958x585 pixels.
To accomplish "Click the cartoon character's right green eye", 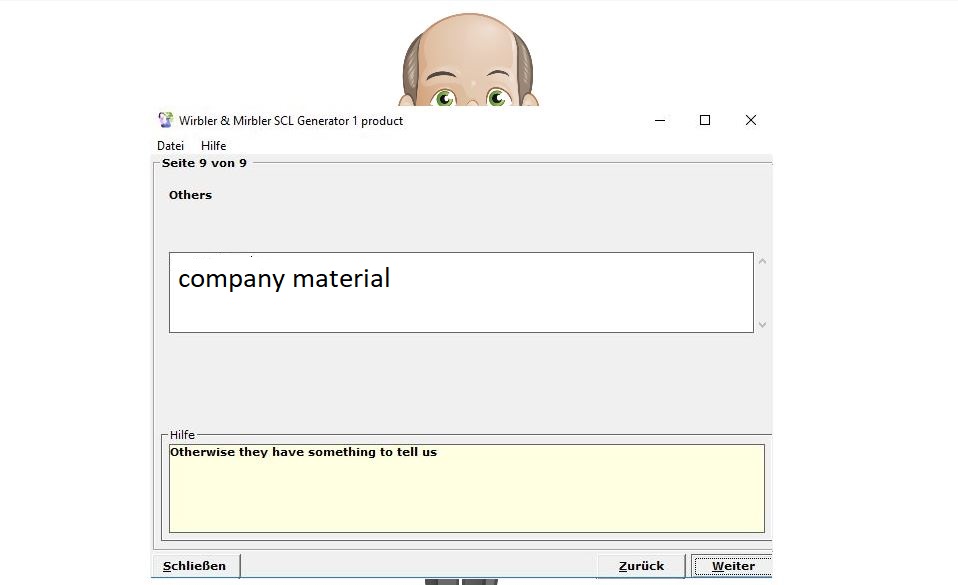I will [497, 97].
